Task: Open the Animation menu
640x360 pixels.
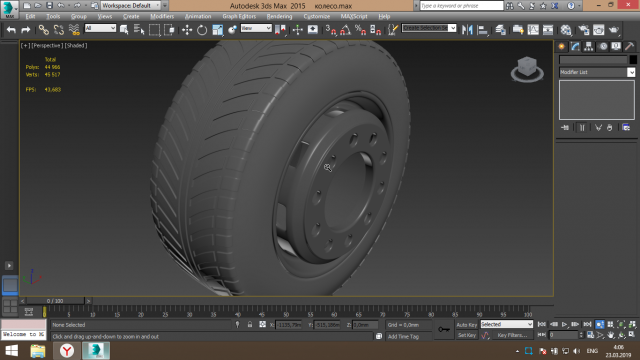Action: [x=198, y=16]
